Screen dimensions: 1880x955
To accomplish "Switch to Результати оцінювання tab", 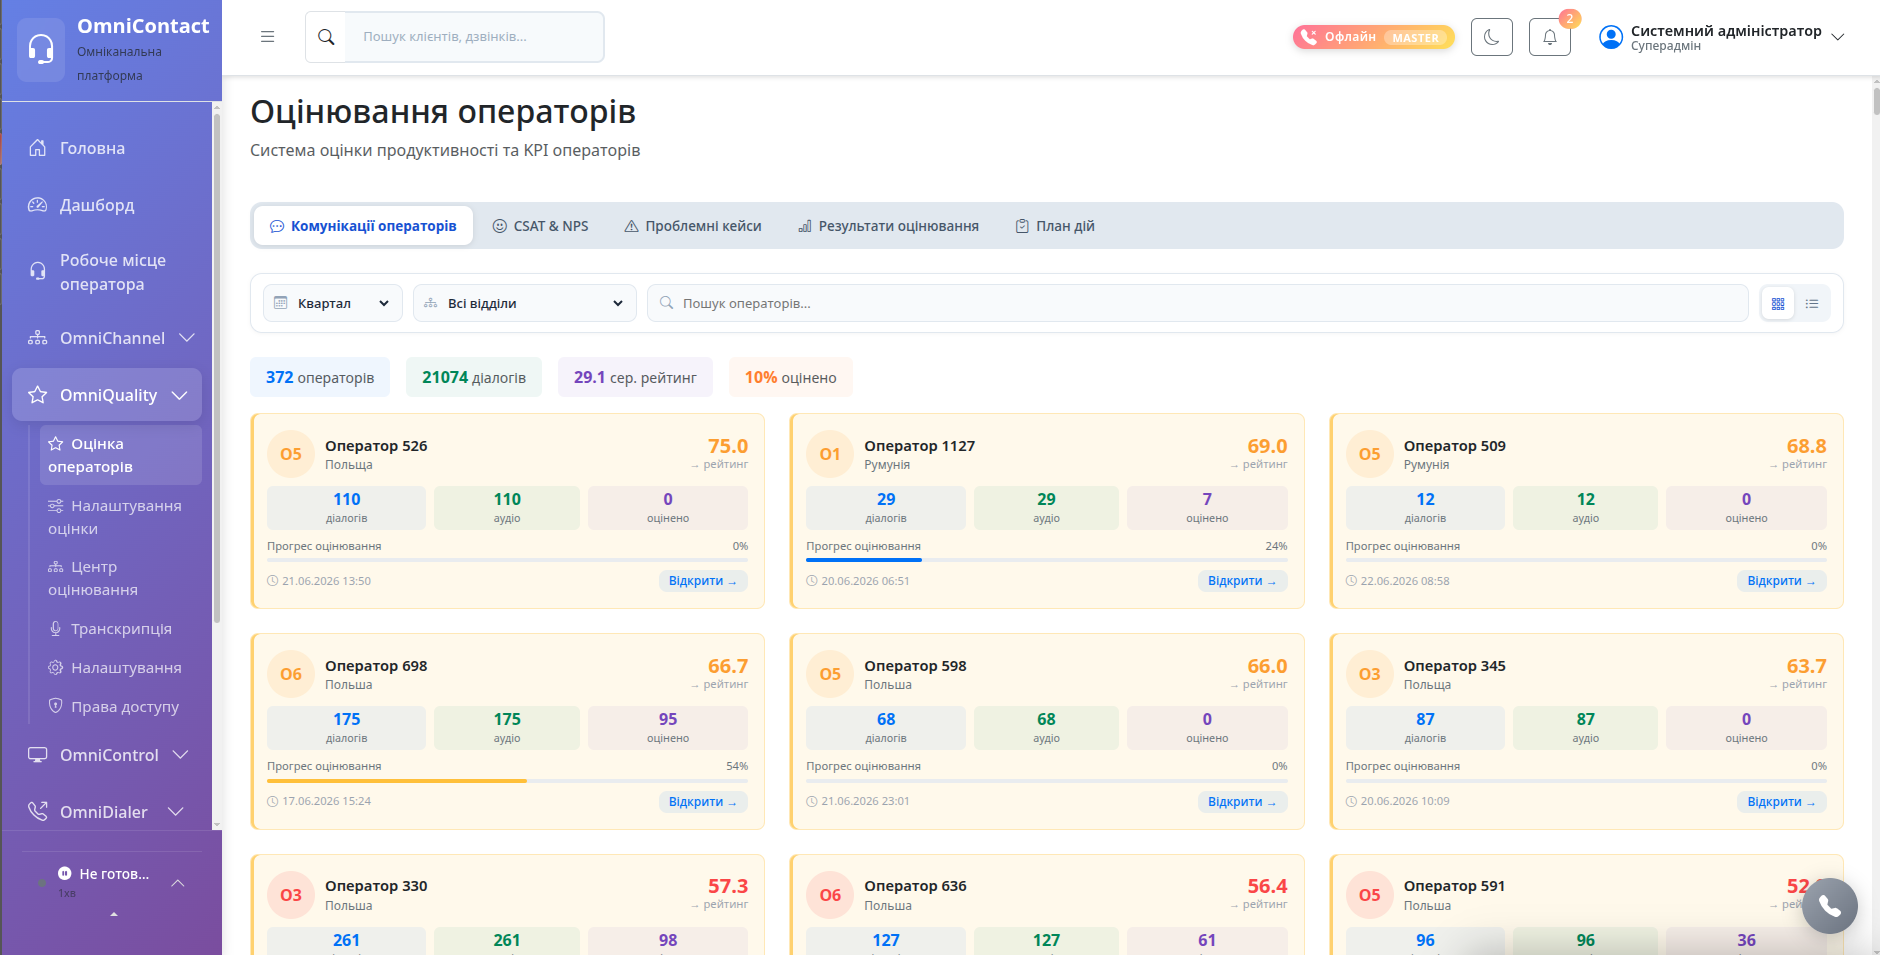I will tap(888, 226).
